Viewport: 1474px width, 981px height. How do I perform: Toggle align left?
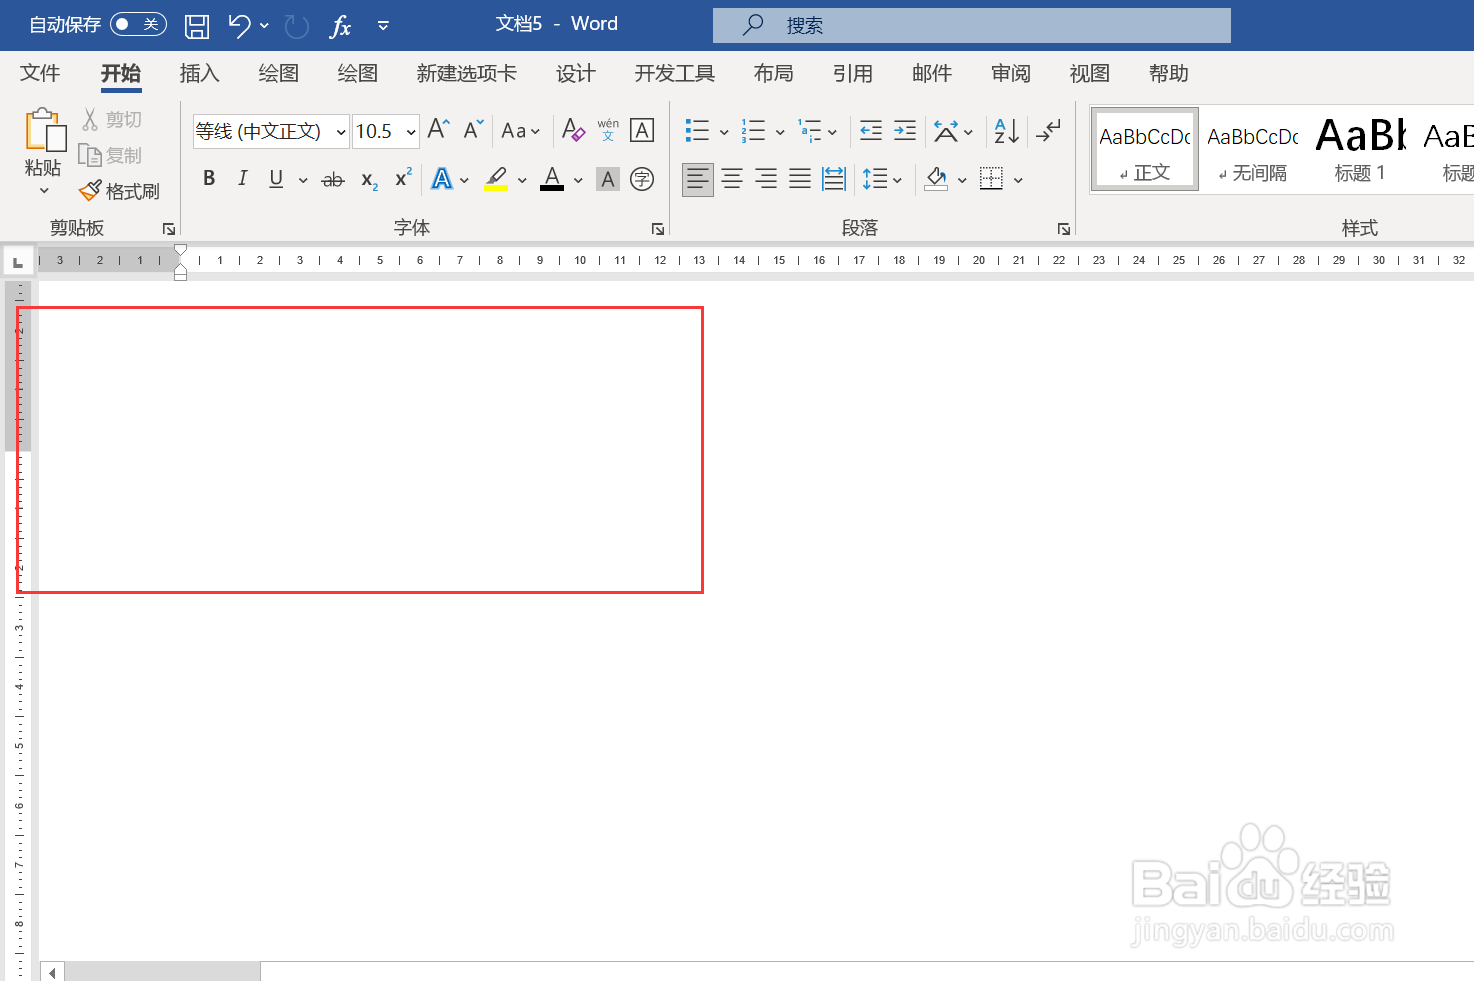point(698,179)
